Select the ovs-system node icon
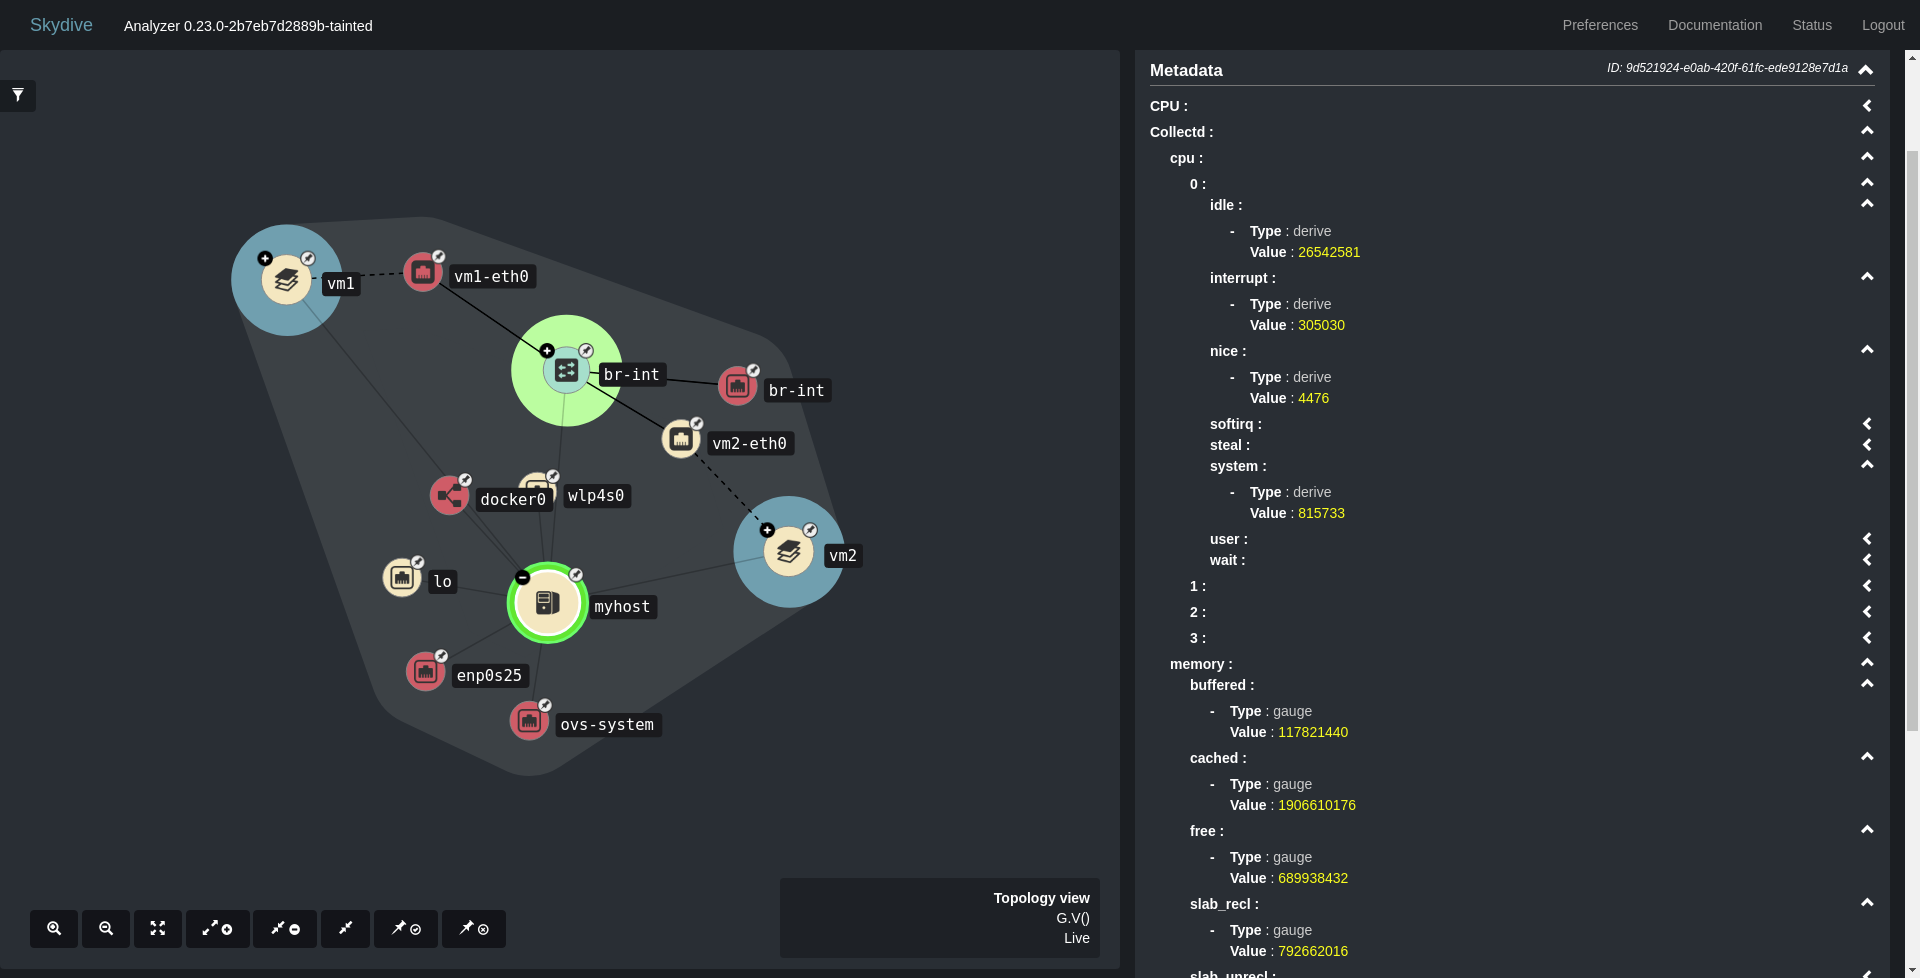The width and height of the screenshot is (1920, 978). point(529,720)
